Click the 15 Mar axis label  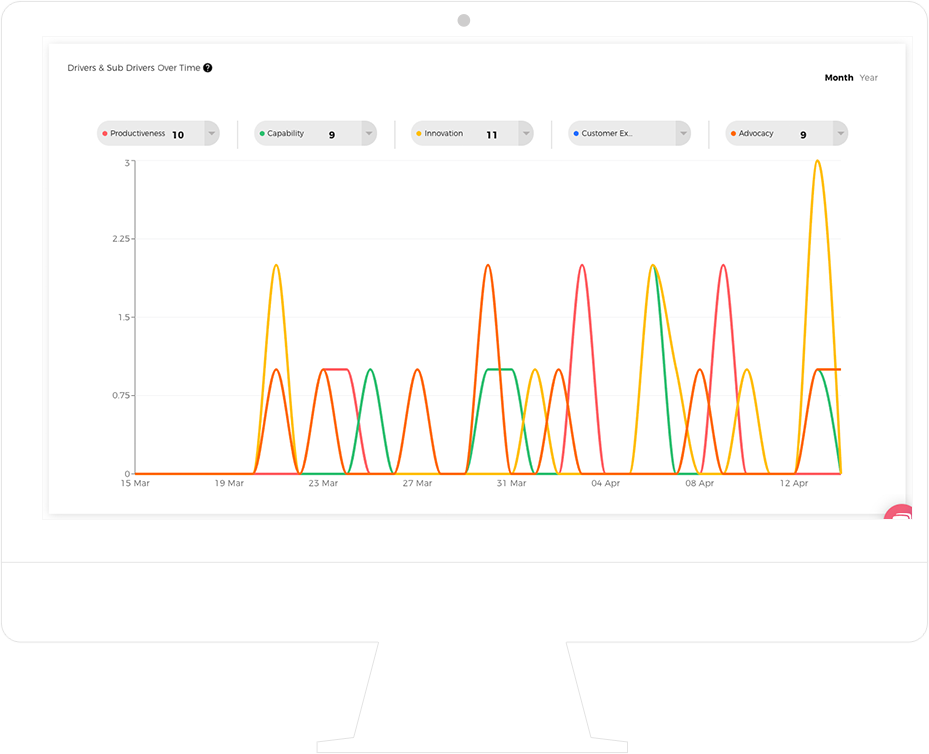pos(135,483)
